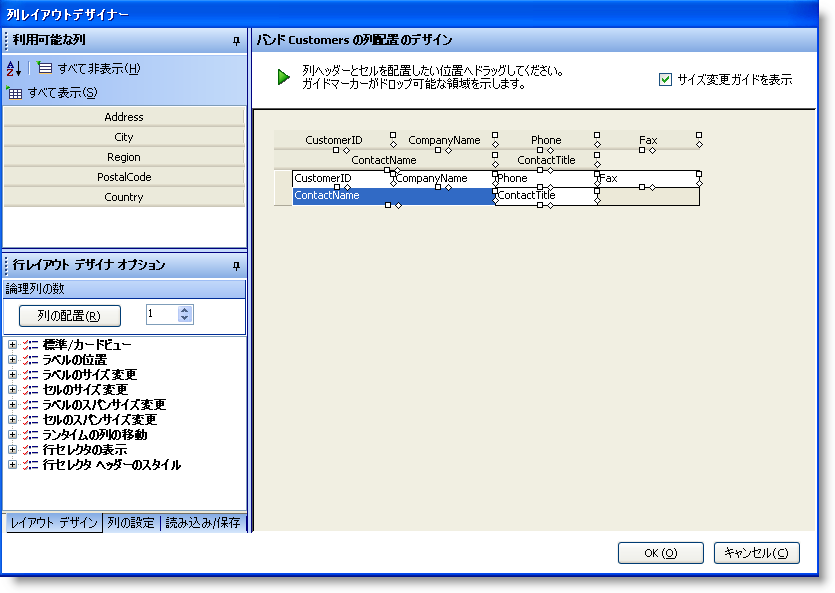Click the 論理列の数 spinner up arrow
The height and width of the screenshot is (593, 835).
pyautogui.click(x=183, y=309)
